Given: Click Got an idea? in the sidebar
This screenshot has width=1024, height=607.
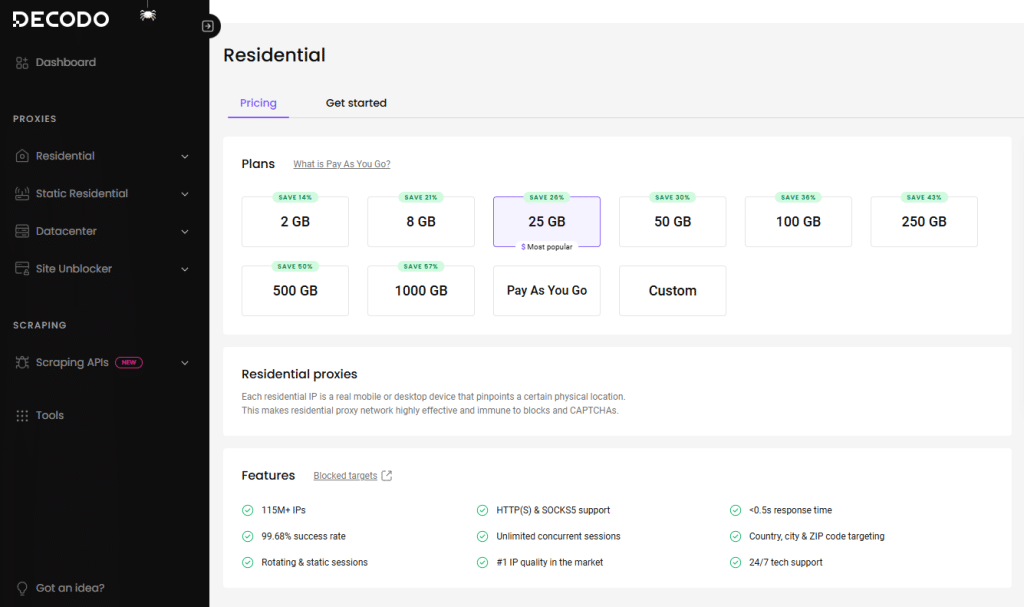Looking at the screenshot, I should point(70,588).
